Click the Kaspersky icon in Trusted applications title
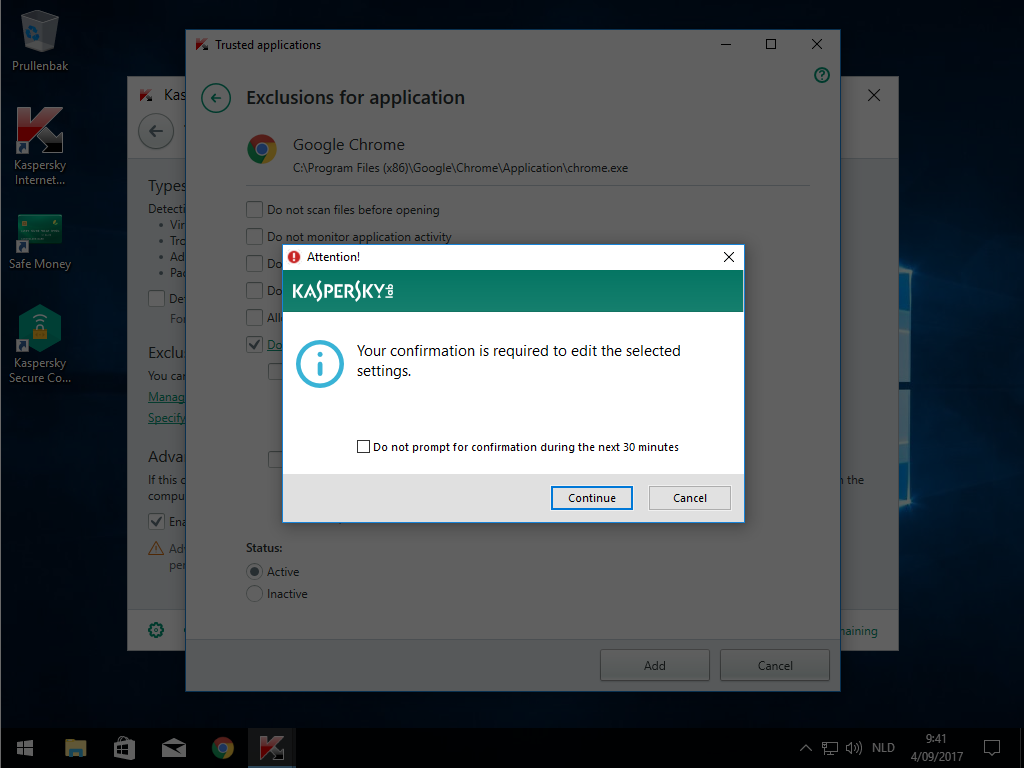Image resolution: width=1024 pixels, height=768 pixels. (x=202, y=44)
